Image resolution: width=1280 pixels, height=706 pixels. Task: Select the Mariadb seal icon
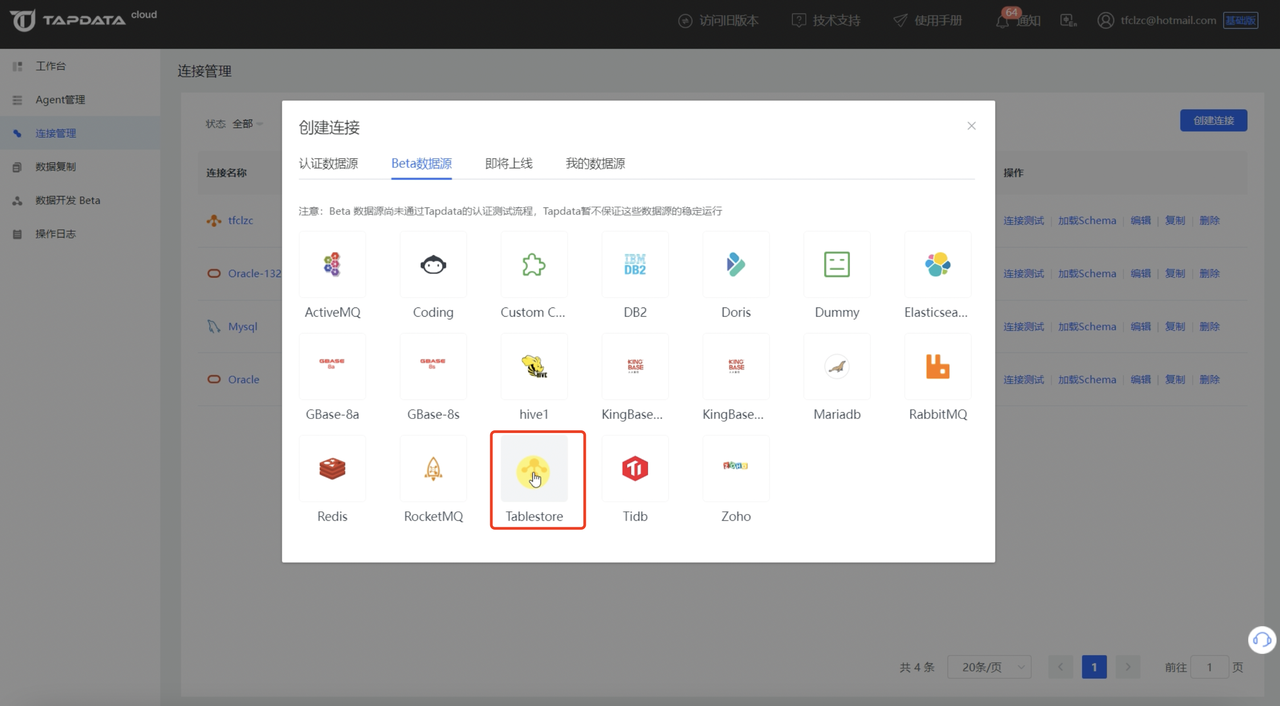(x=837, y=366)
